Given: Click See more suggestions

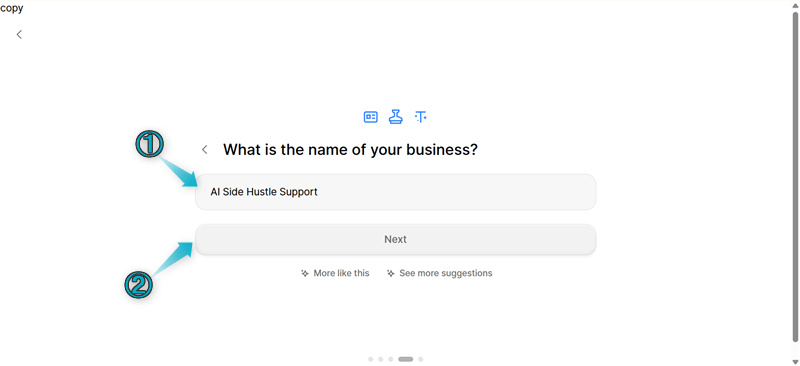Looking at the screenshot, I should pyautogui.click(x=439, y=273).
